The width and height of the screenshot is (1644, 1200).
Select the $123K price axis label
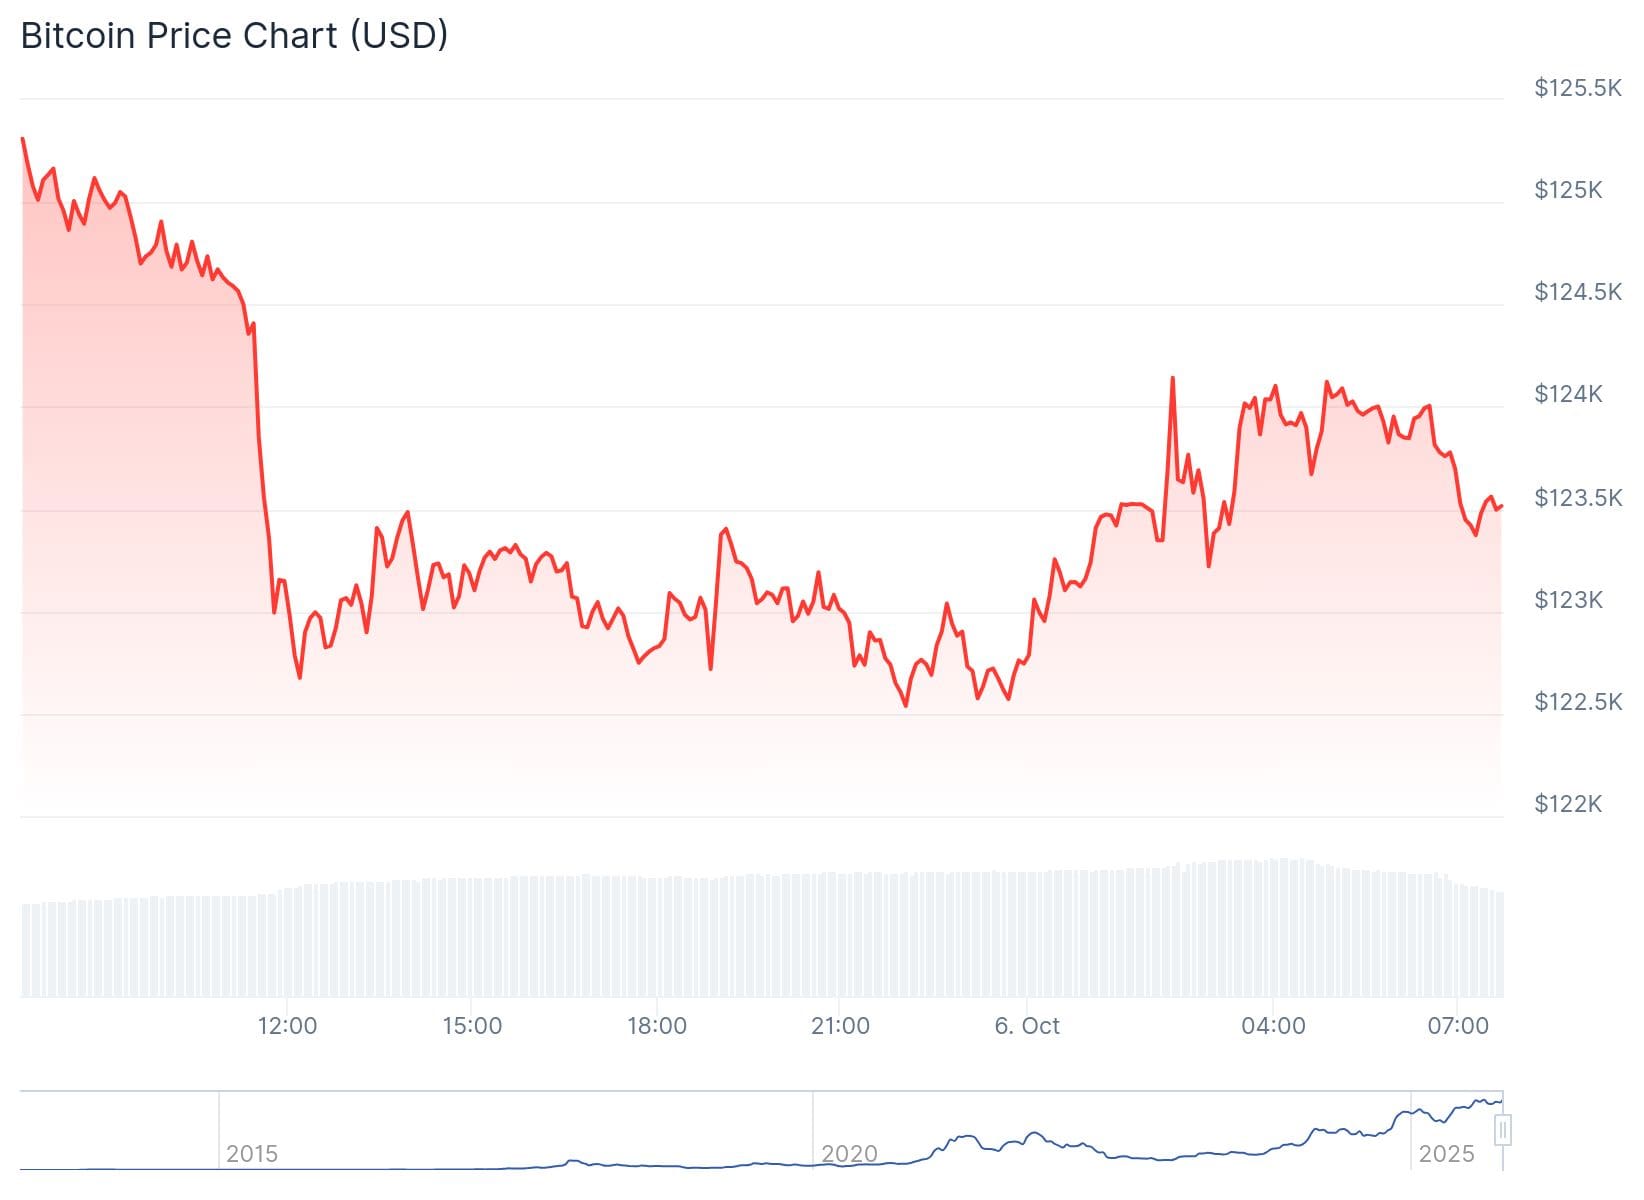[1567, 600]
